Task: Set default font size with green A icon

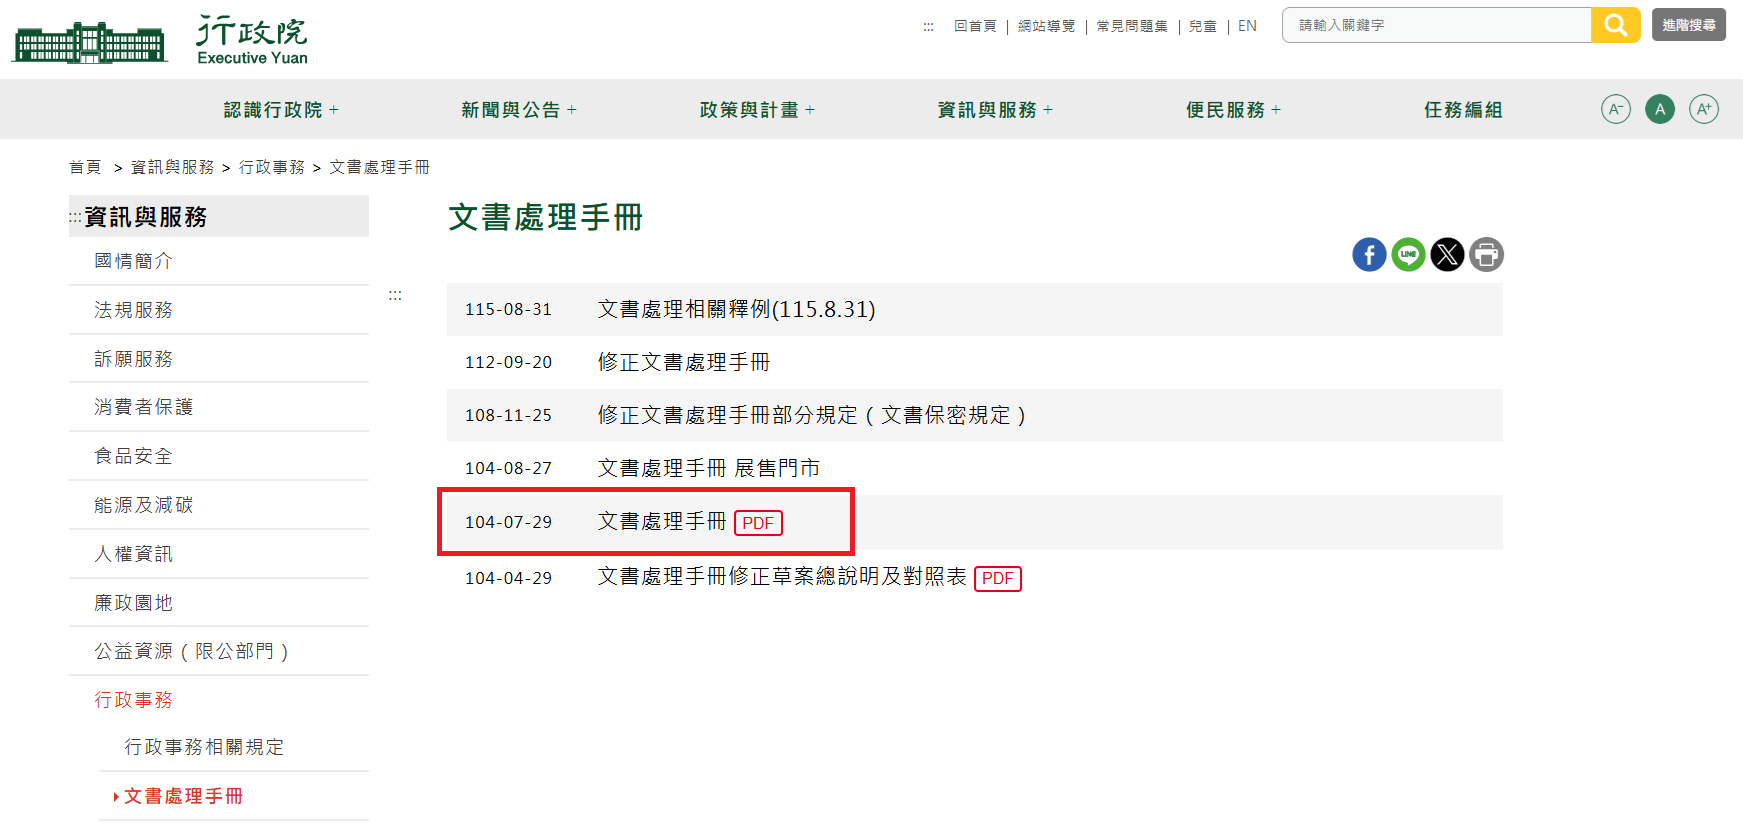Action: [1660, 109]
